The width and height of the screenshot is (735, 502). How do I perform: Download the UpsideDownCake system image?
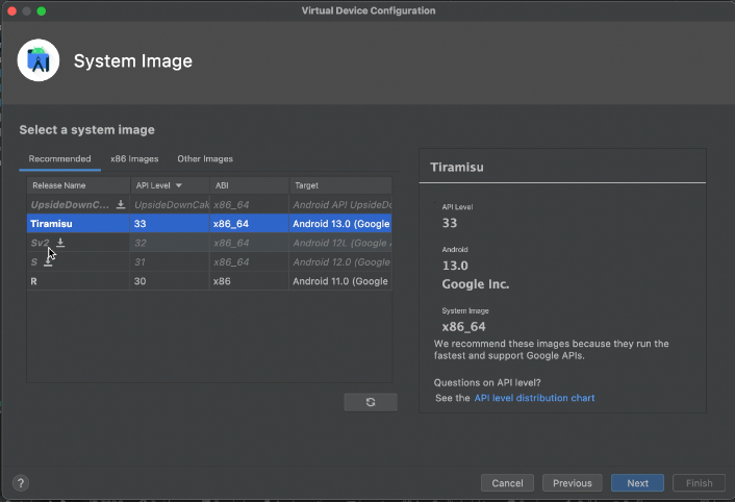[x=121, y=205]
